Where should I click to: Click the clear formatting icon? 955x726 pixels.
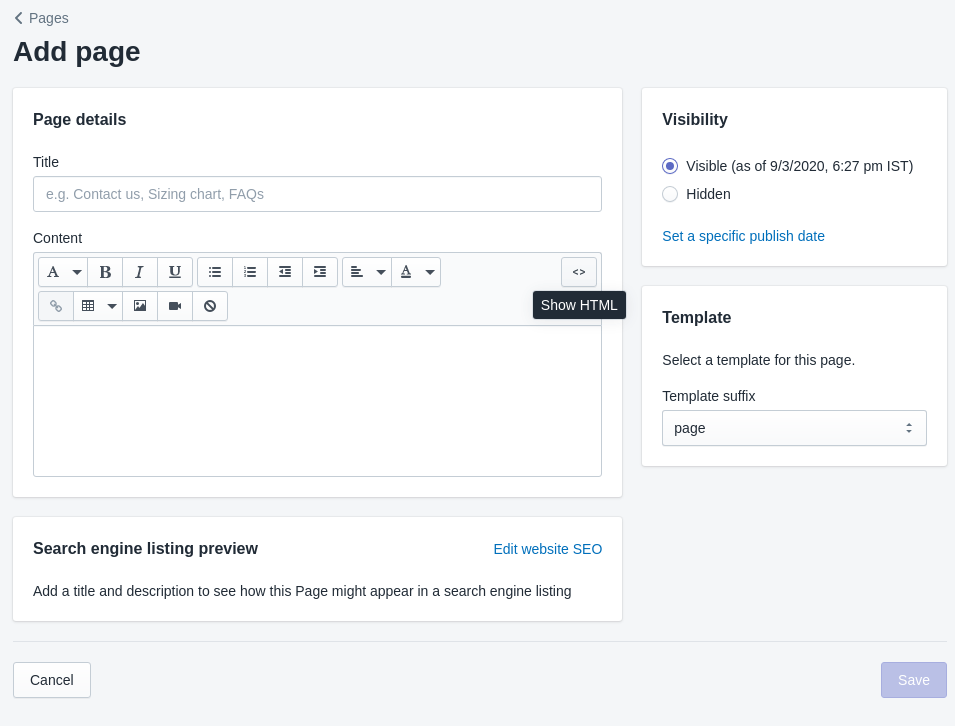click(x=209, y=305)
